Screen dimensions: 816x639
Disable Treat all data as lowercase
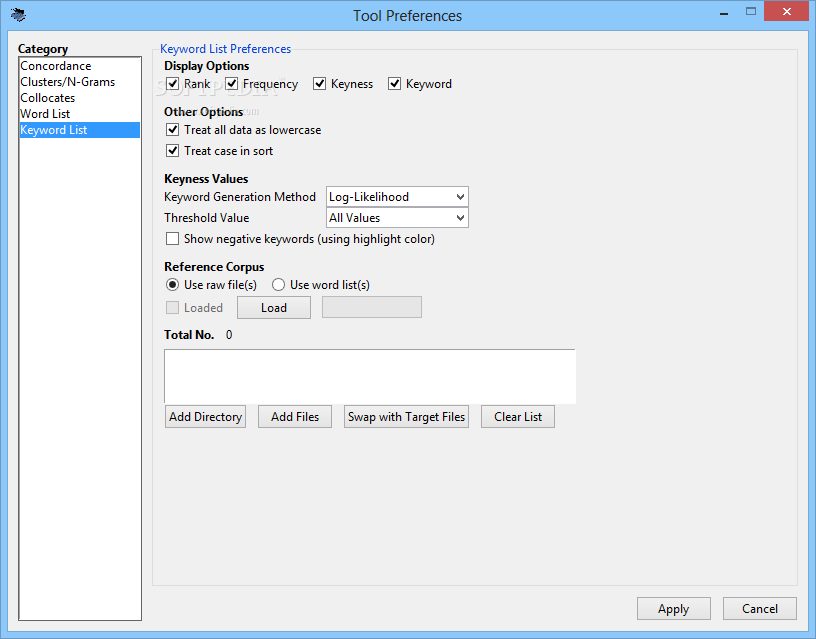(172, 130)
